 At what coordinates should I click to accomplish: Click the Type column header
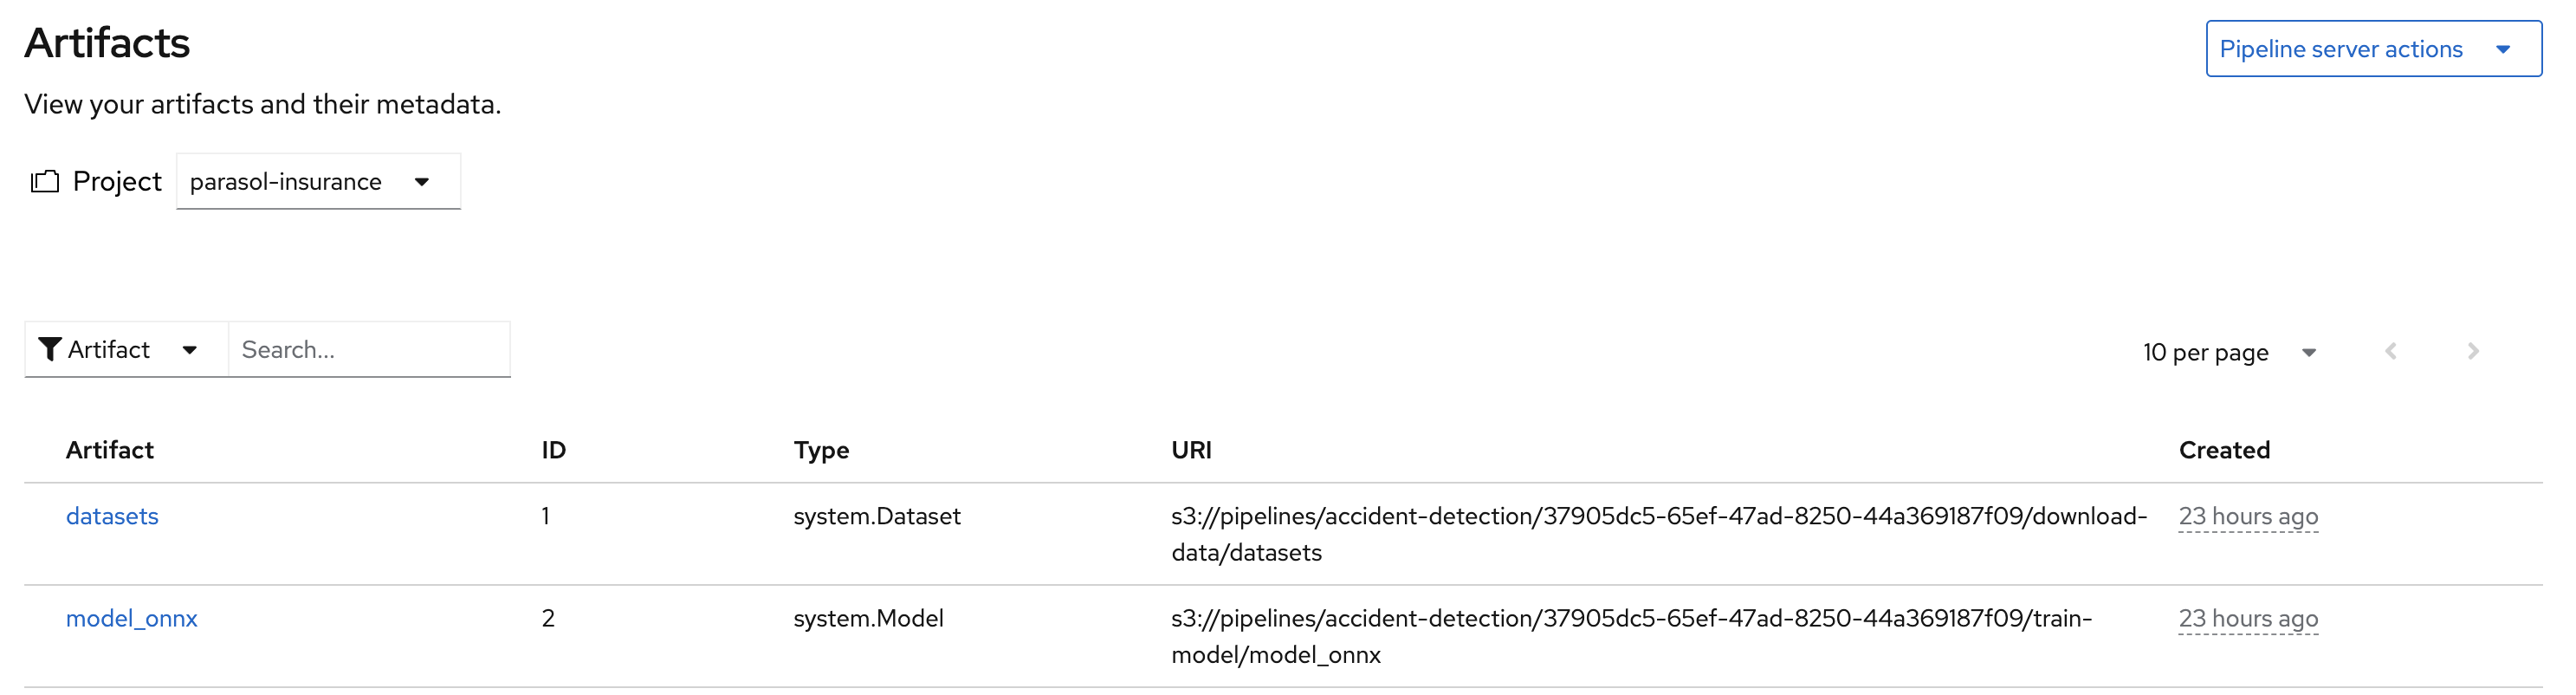[821, 450]
